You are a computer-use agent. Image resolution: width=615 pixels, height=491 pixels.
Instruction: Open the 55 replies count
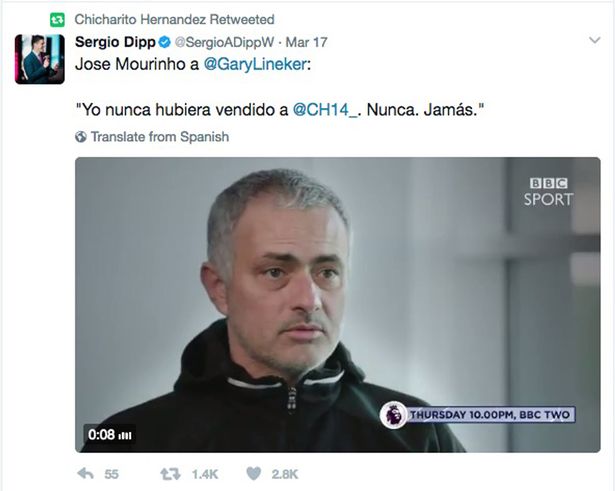point(111,475)
